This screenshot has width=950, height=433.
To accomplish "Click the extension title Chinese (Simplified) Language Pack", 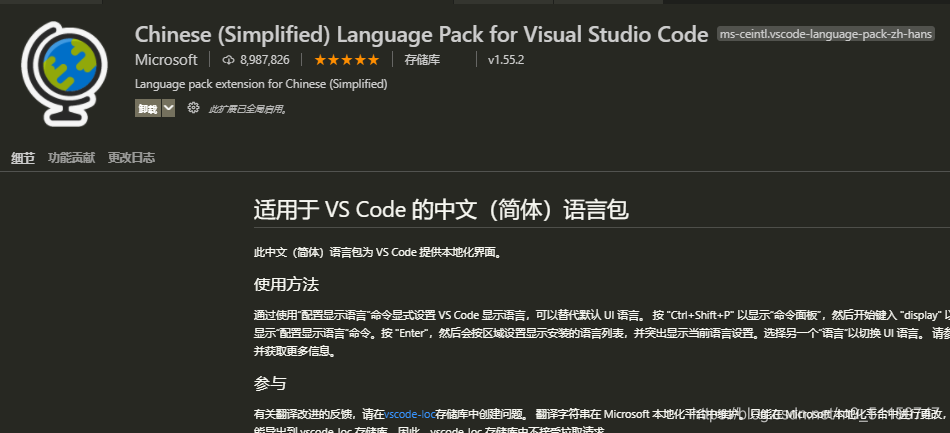I will pos(421,34).
